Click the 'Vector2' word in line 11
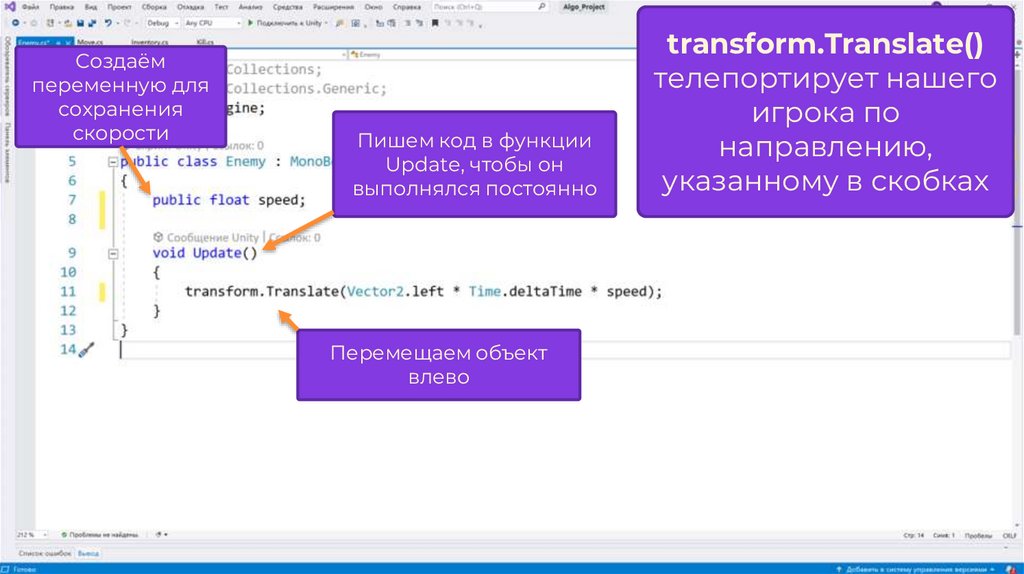This screenshot has width=1024, height=574. (376, 291)
